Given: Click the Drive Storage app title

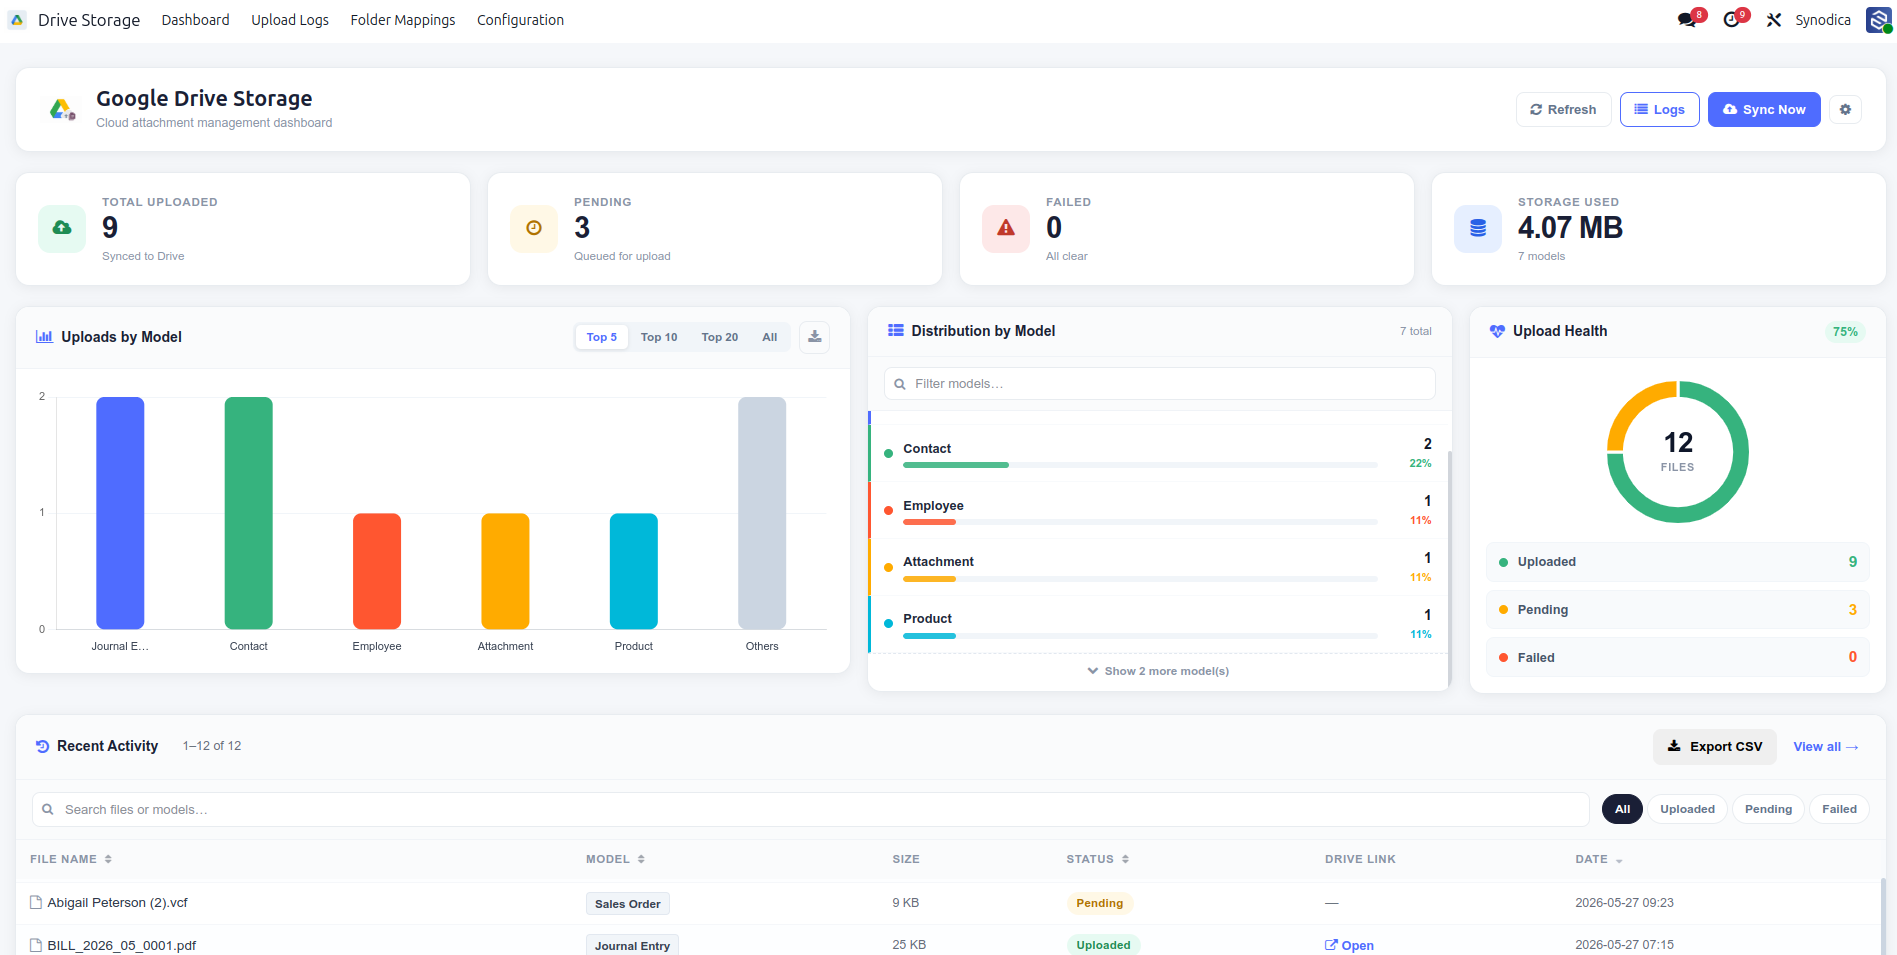Looking at the screenshot, I should click(89, 20).
